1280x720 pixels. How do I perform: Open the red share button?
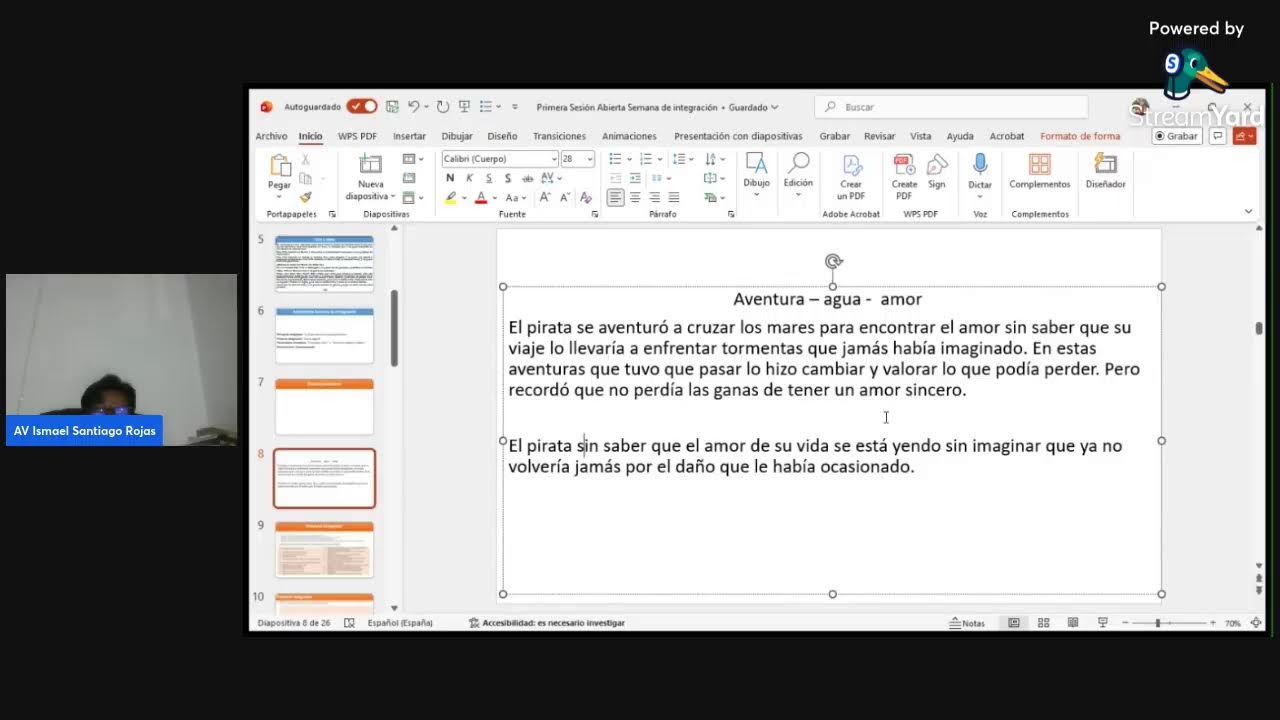click(1244, 136)
